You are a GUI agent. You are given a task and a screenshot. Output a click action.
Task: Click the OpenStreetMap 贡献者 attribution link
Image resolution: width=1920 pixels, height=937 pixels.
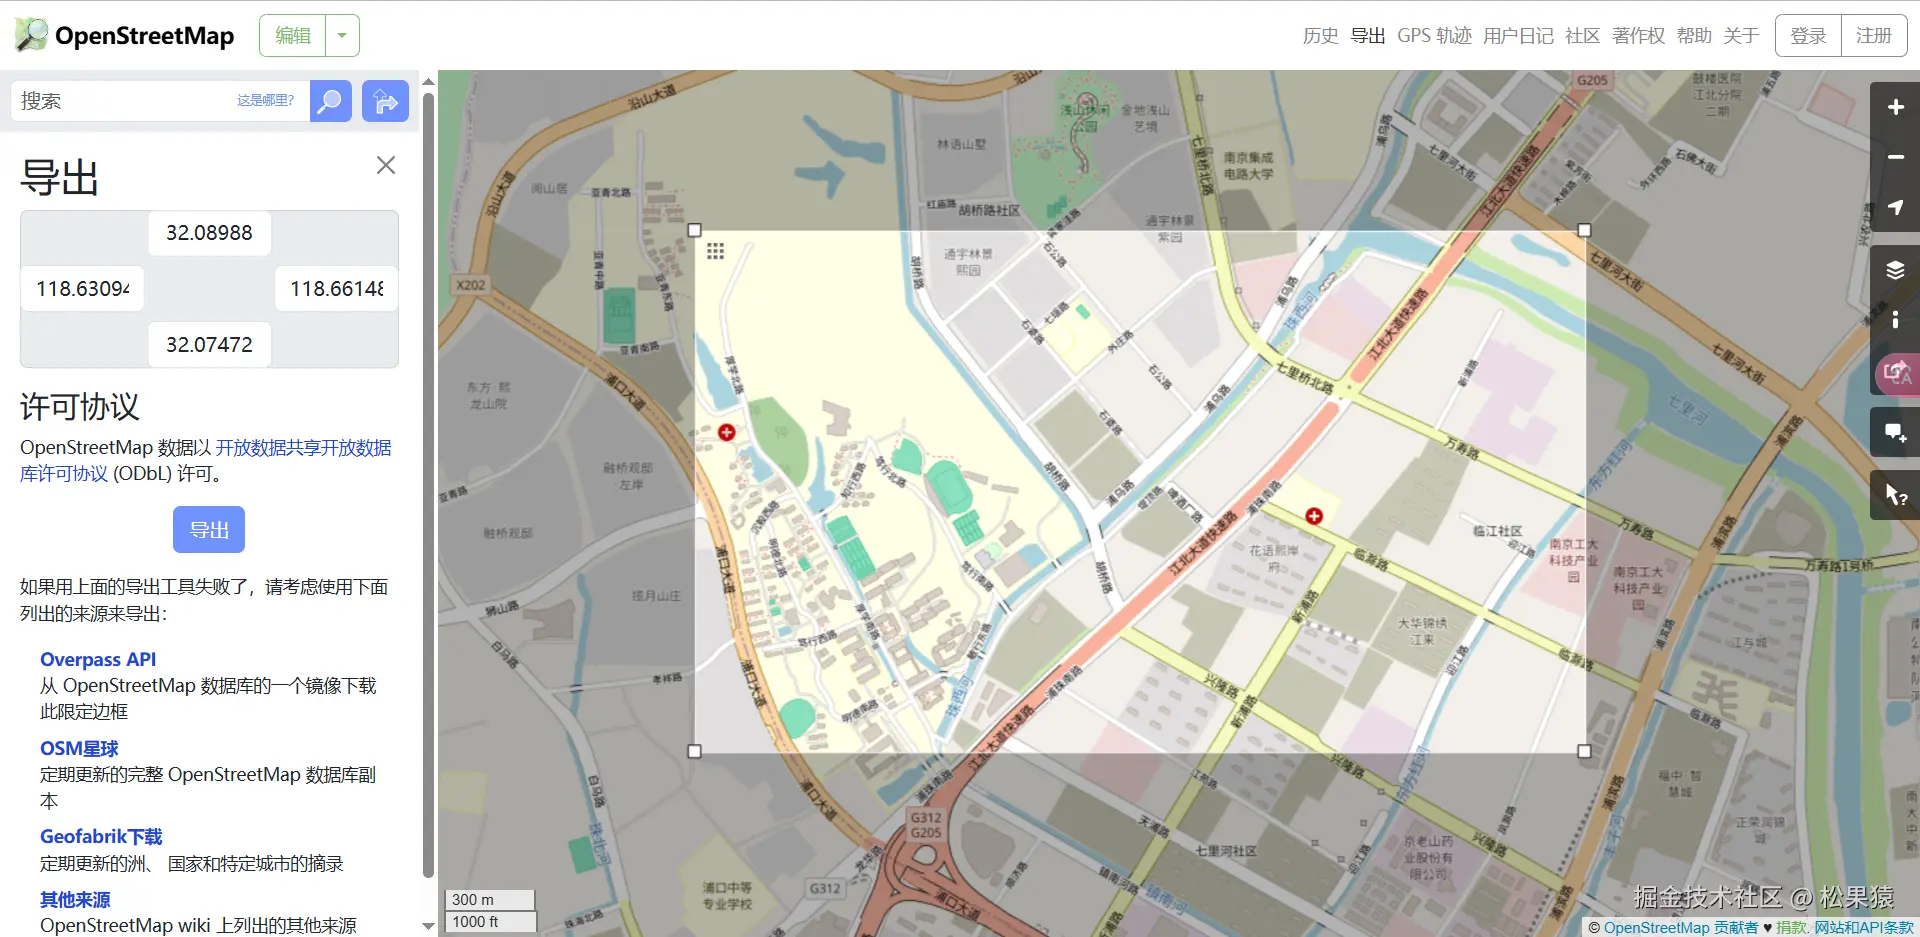[x=1681, y=927]
